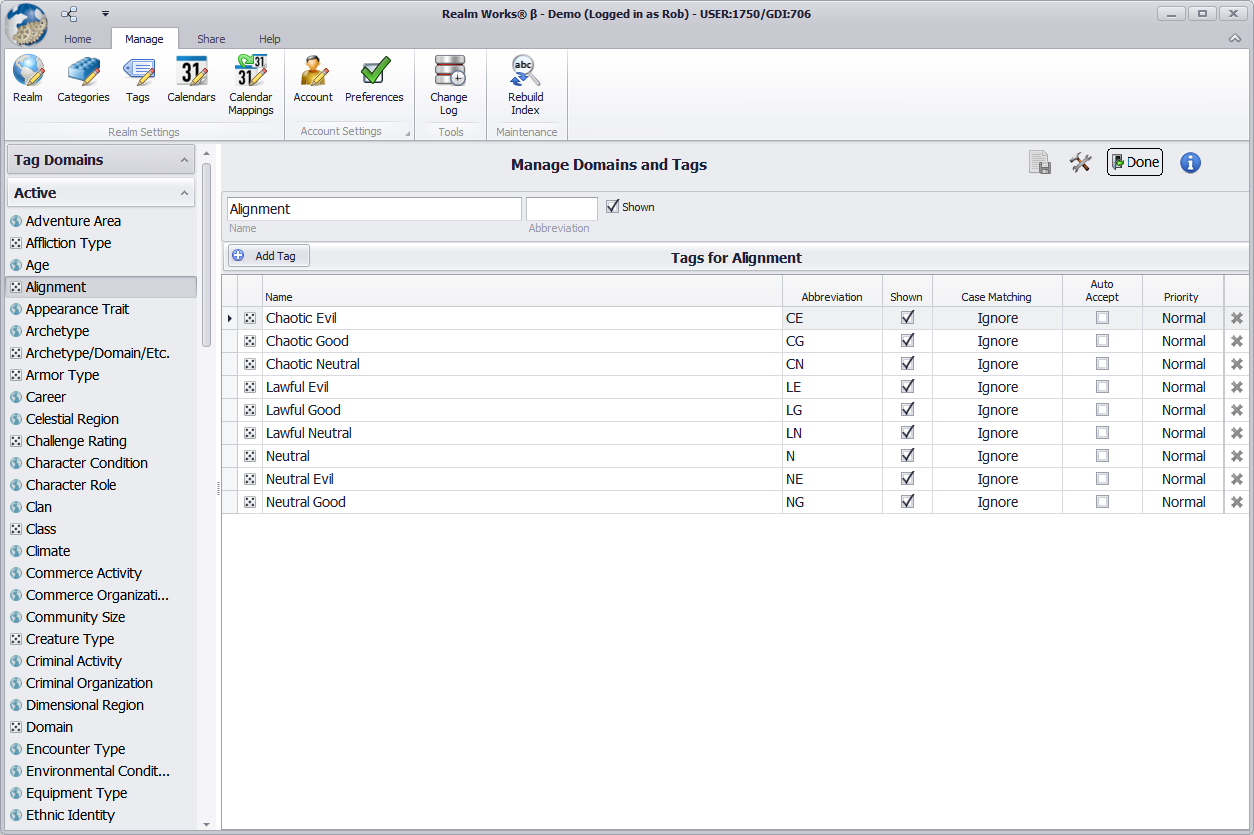
Task: Open Tags management in ribbon
Action: click(x=138, y=79)
